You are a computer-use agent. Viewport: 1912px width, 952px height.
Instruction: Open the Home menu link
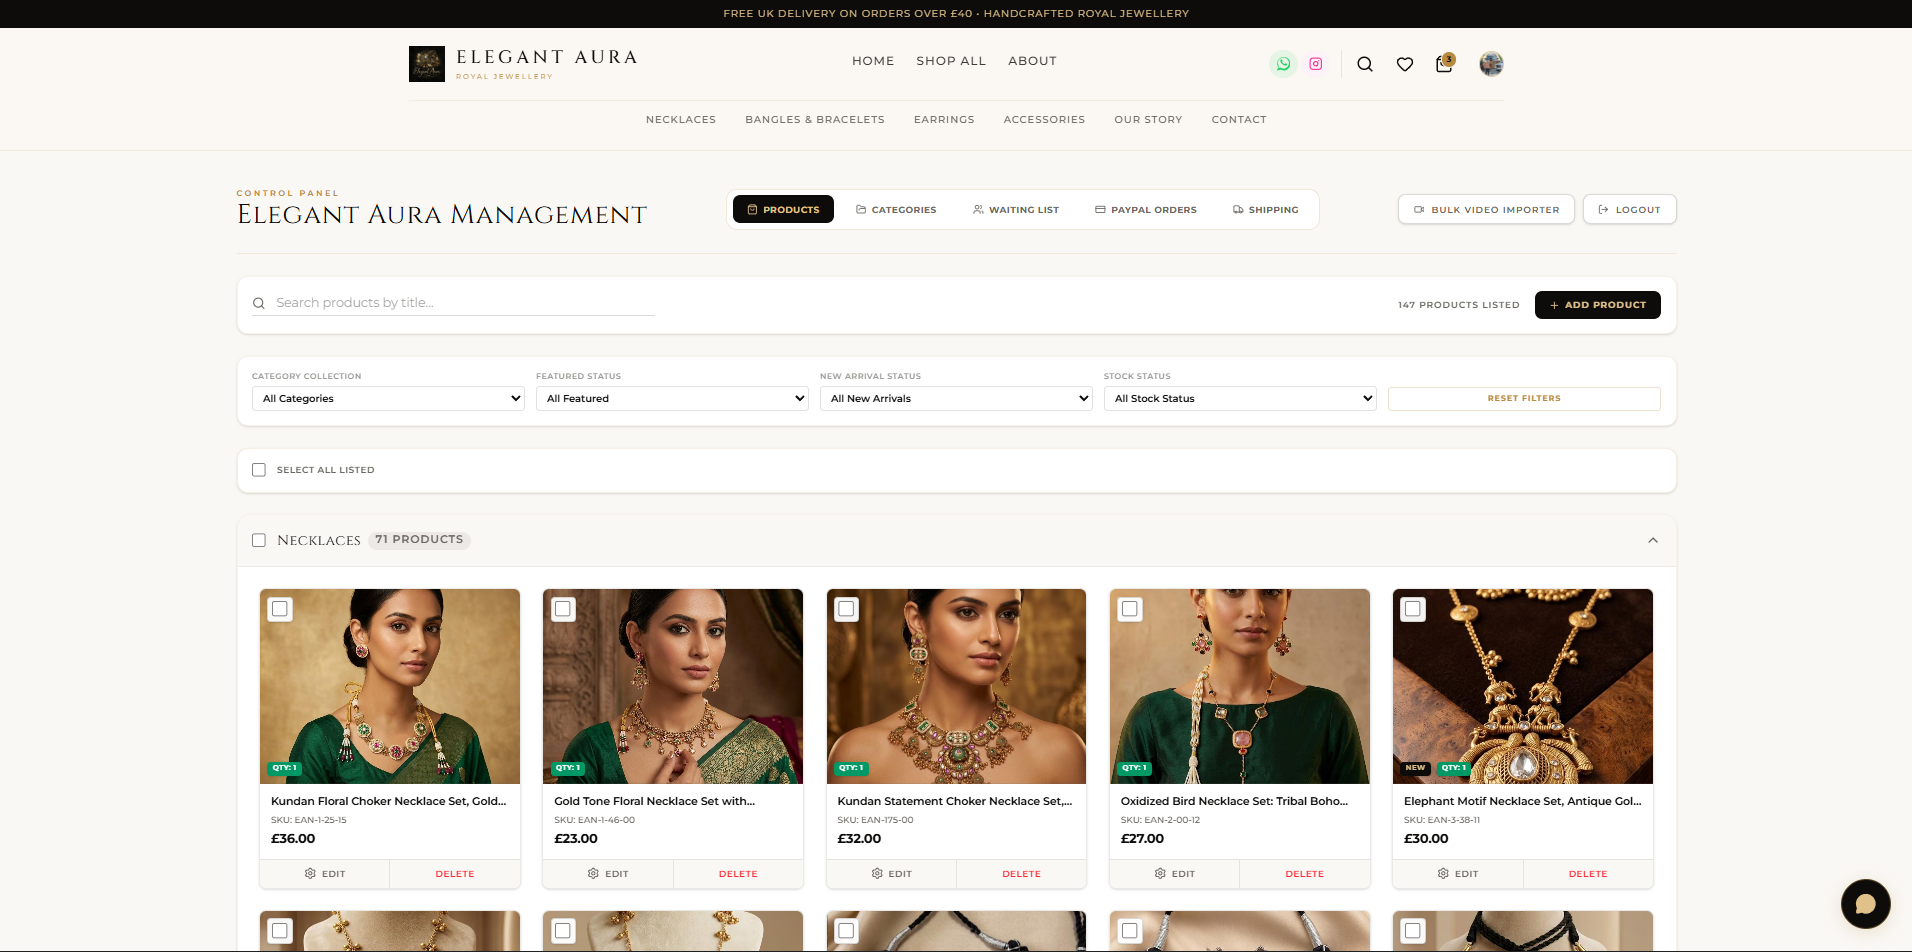click(873, 61)
